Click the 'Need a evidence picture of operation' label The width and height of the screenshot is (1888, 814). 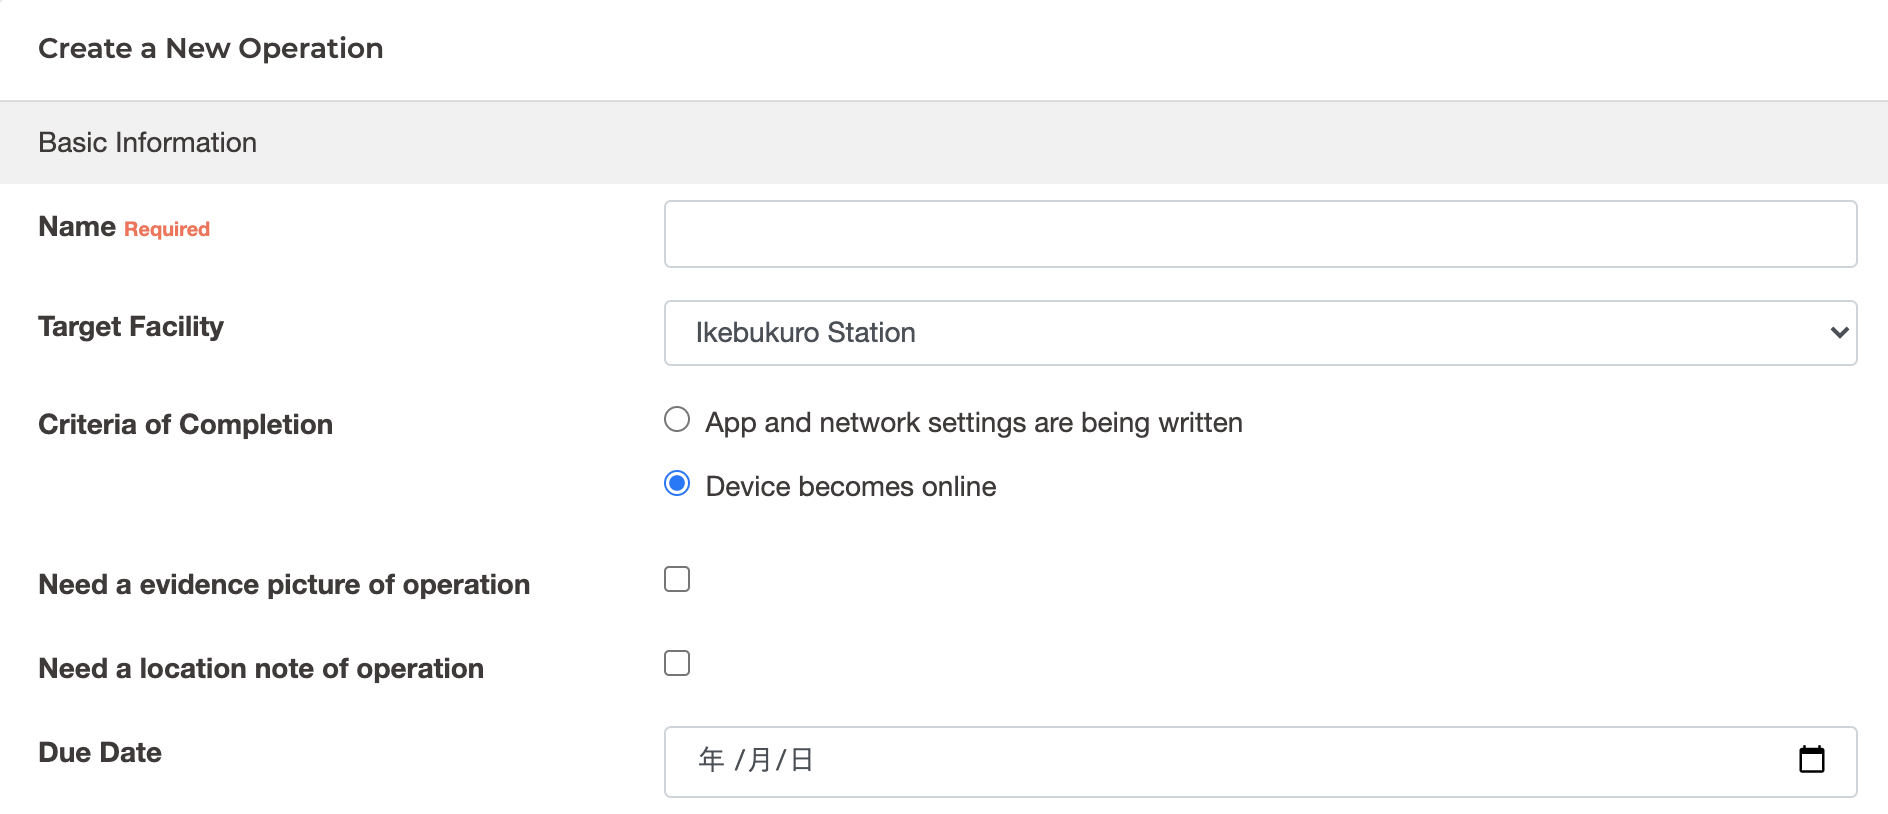coord(284,585)
